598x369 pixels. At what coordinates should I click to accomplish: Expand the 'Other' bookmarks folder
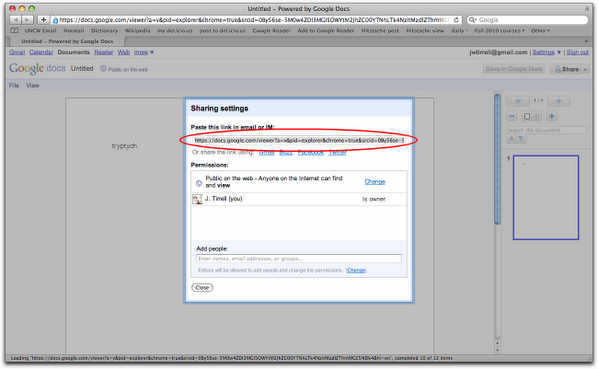pyautogui.click(x=540, y=30)
